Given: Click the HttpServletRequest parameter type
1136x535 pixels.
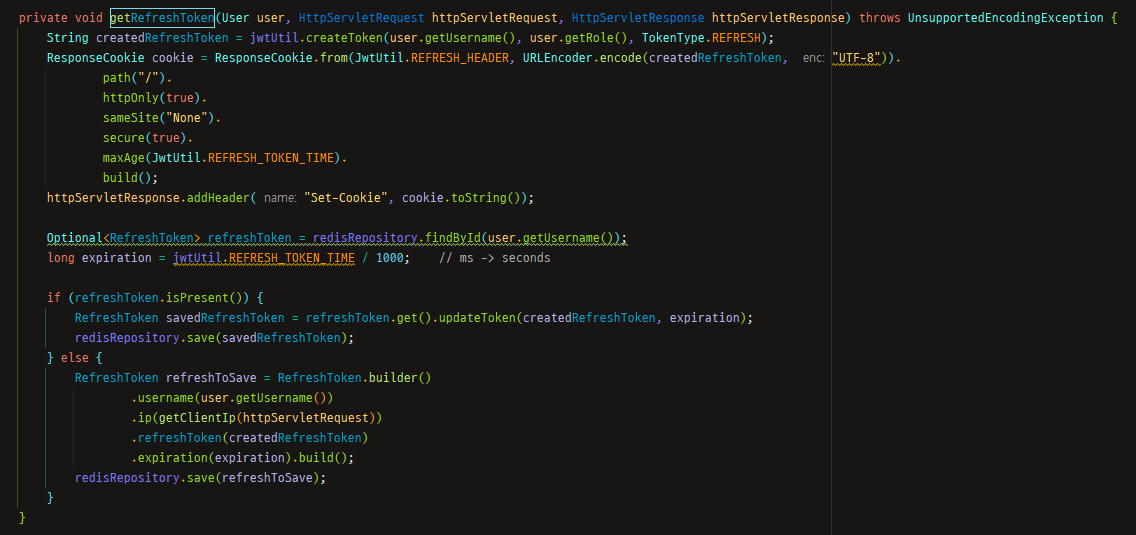Looking at the screenshot, I should point(361,17).
